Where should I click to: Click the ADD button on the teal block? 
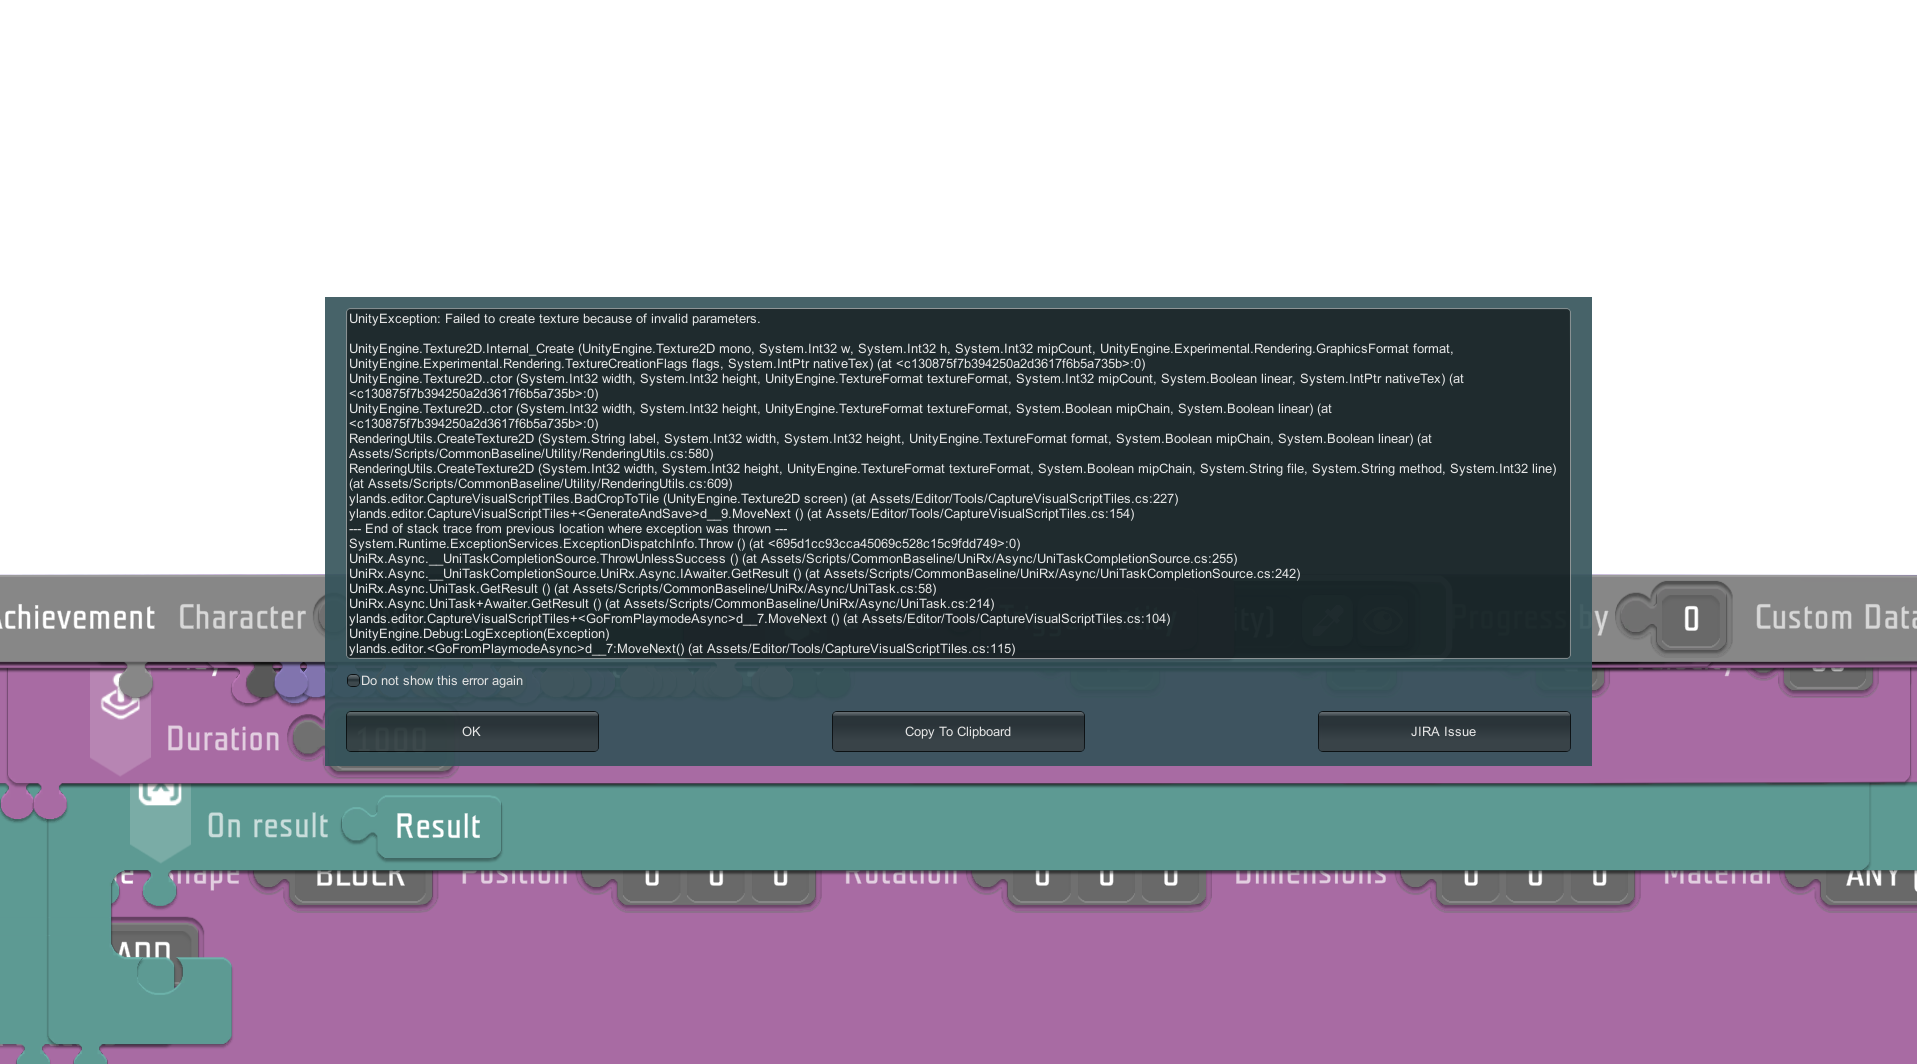click(x=145, y=950)
